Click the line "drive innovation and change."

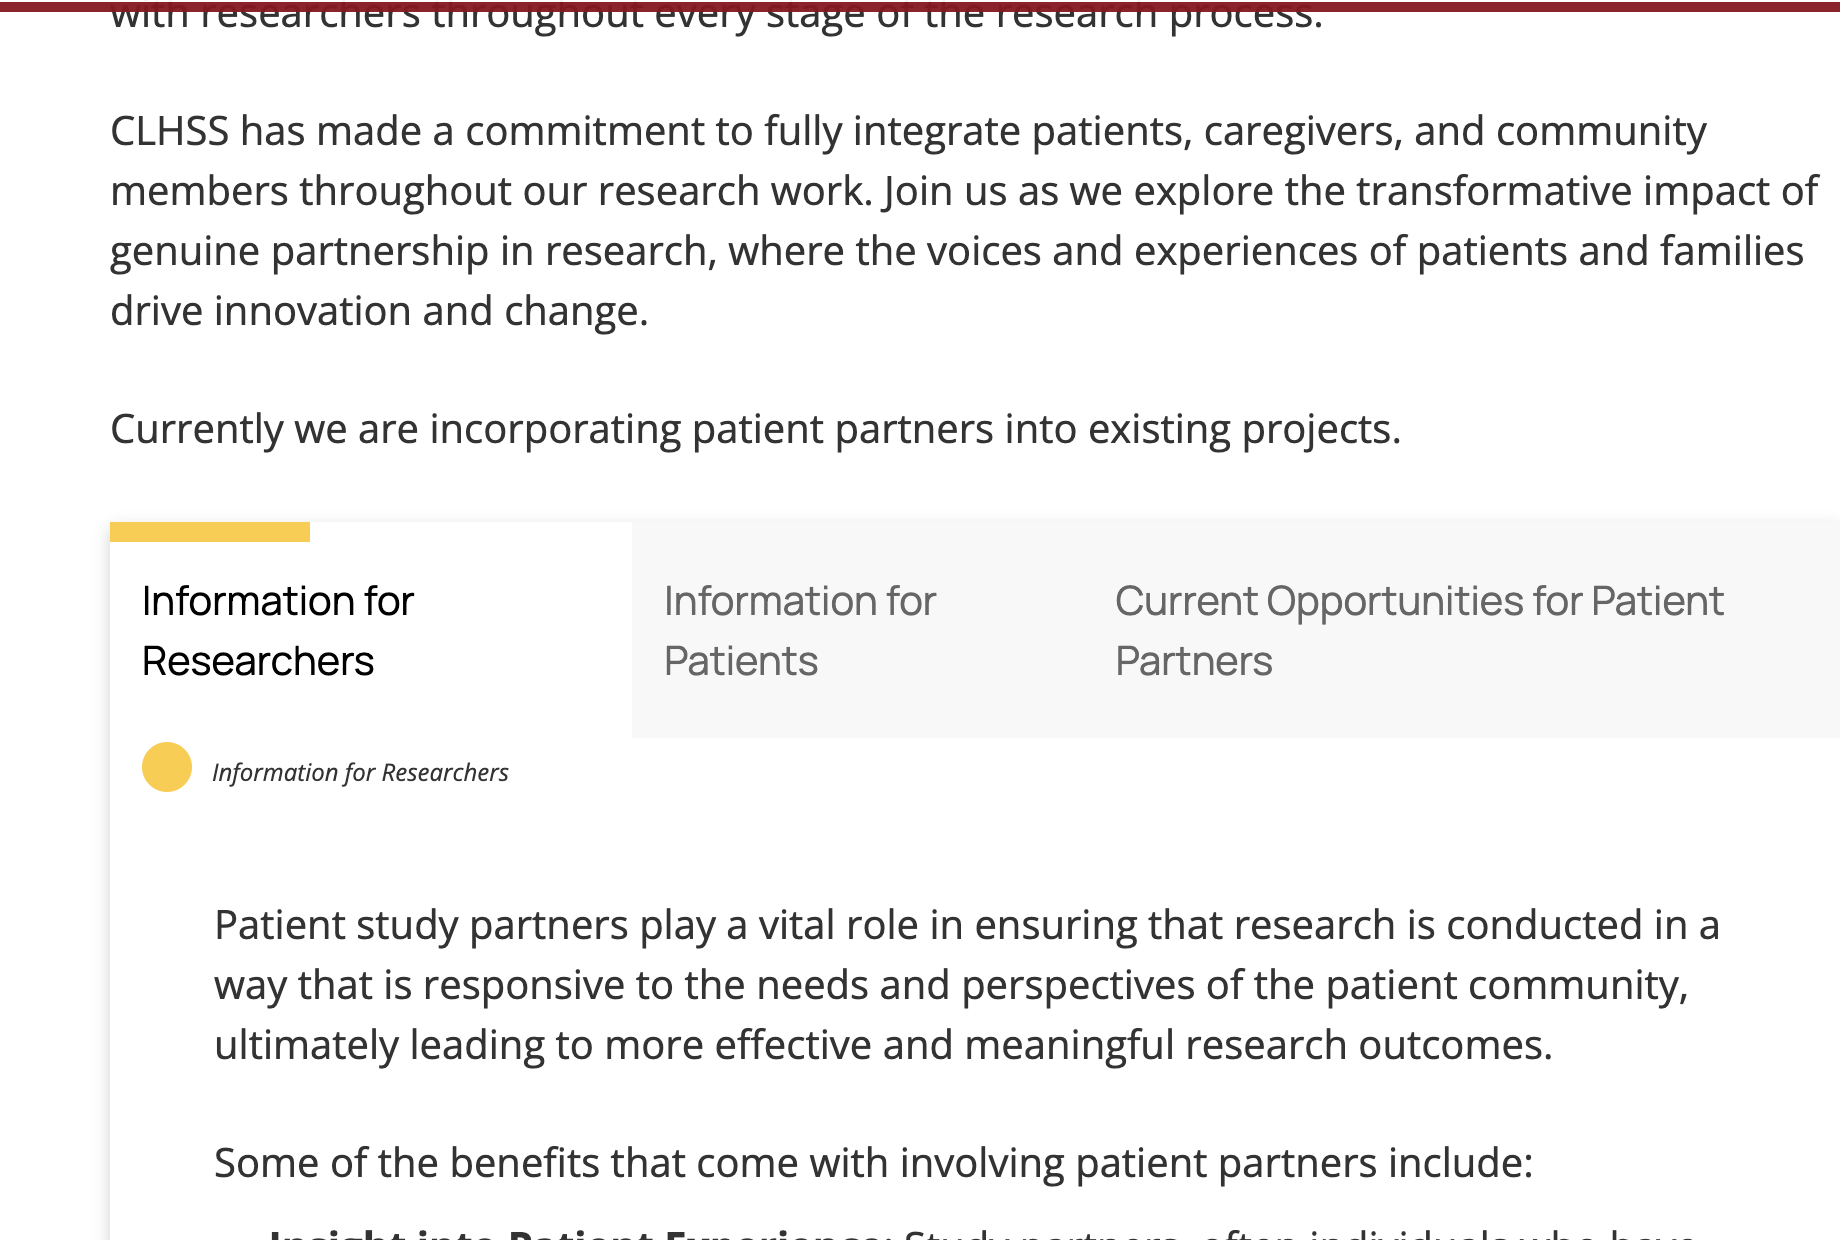[379, 312]
